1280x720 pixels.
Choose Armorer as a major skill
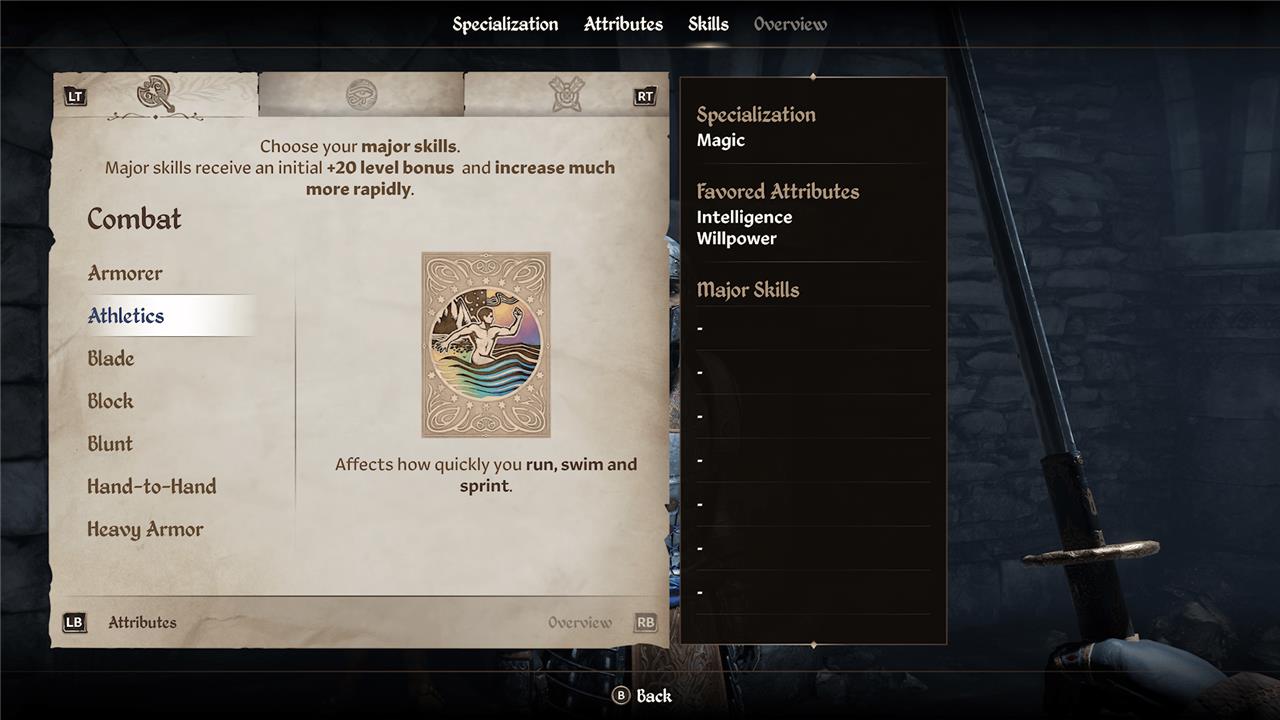(x=125, y=273)
